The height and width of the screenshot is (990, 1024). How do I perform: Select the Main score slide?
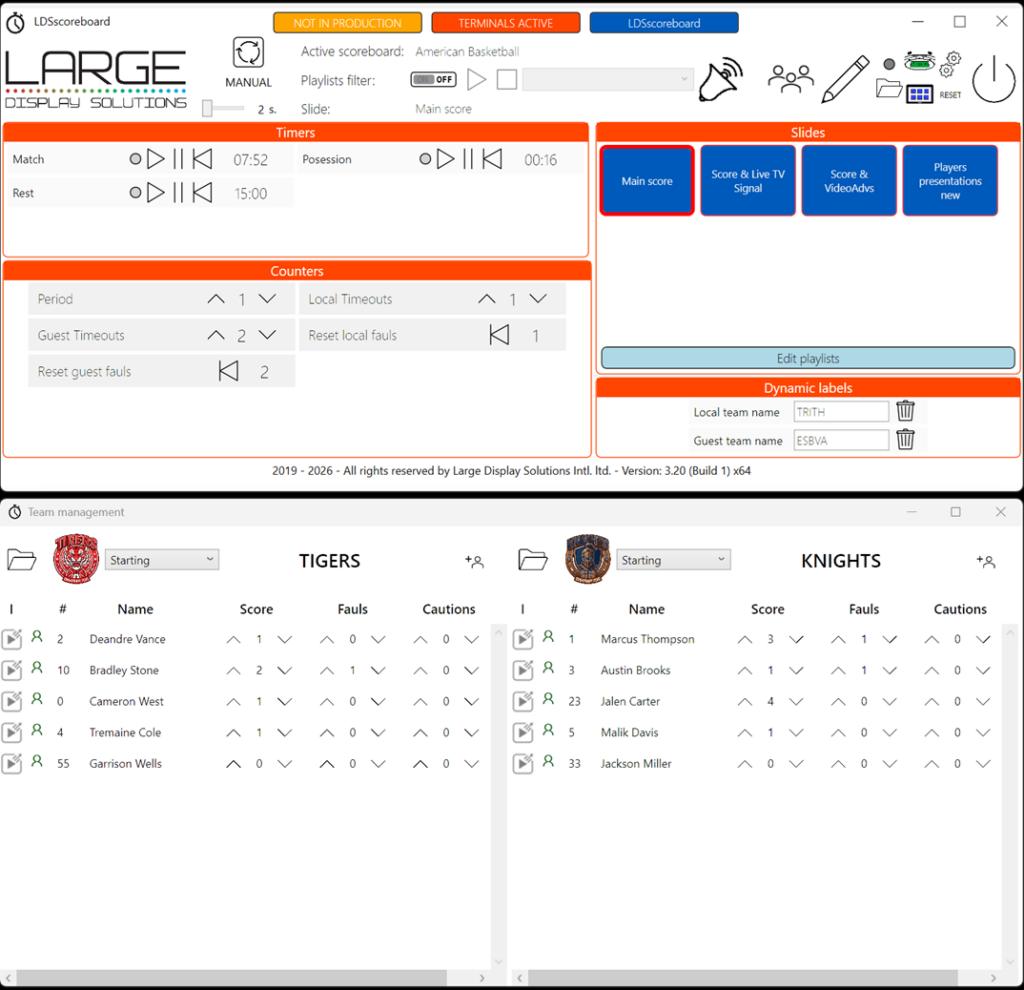pyautogui.click(x=647, y=181)
